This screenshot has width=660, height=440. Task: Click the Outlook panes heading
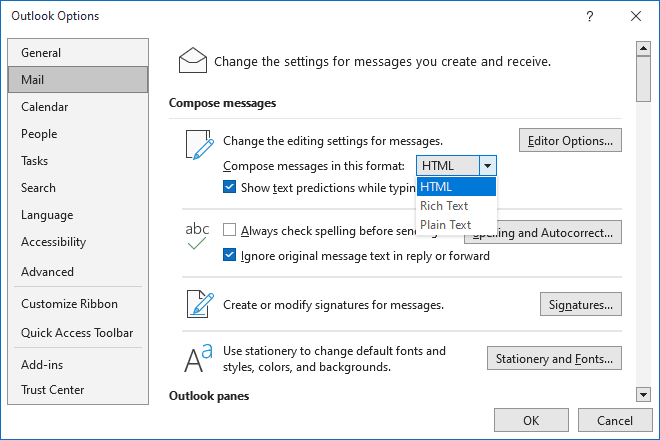209,396
